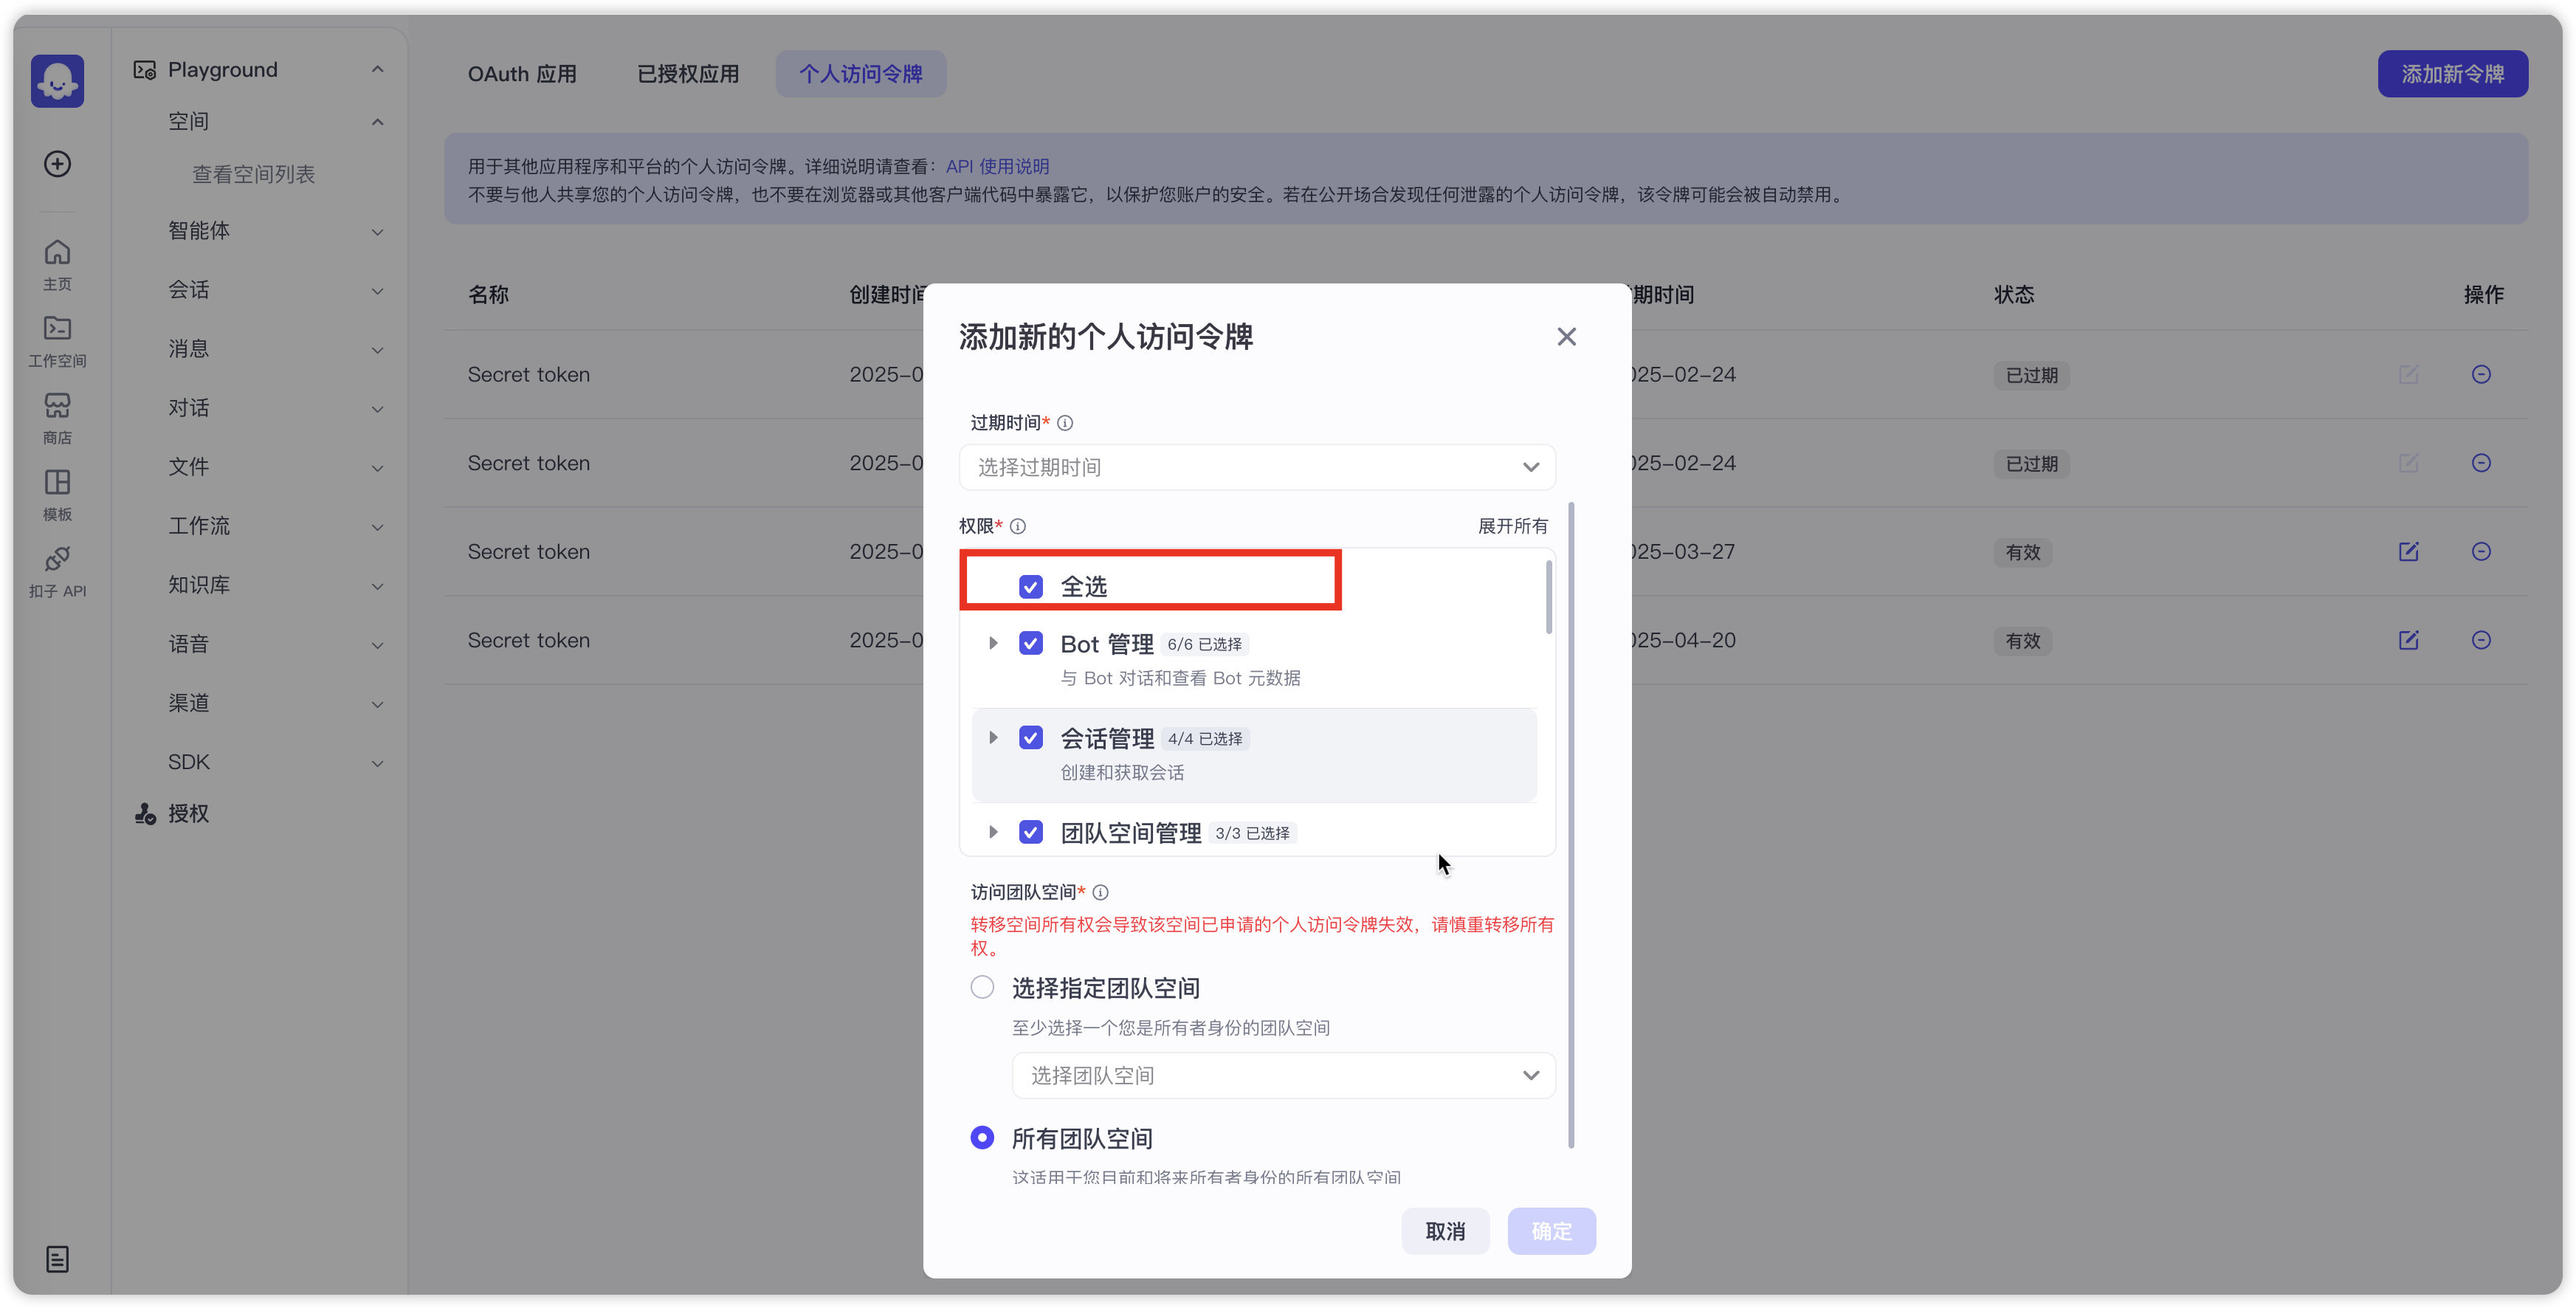This screenshot has width=2576, height=1308.
Task: Click the 取消 button
Action: pos(1444,1231)
